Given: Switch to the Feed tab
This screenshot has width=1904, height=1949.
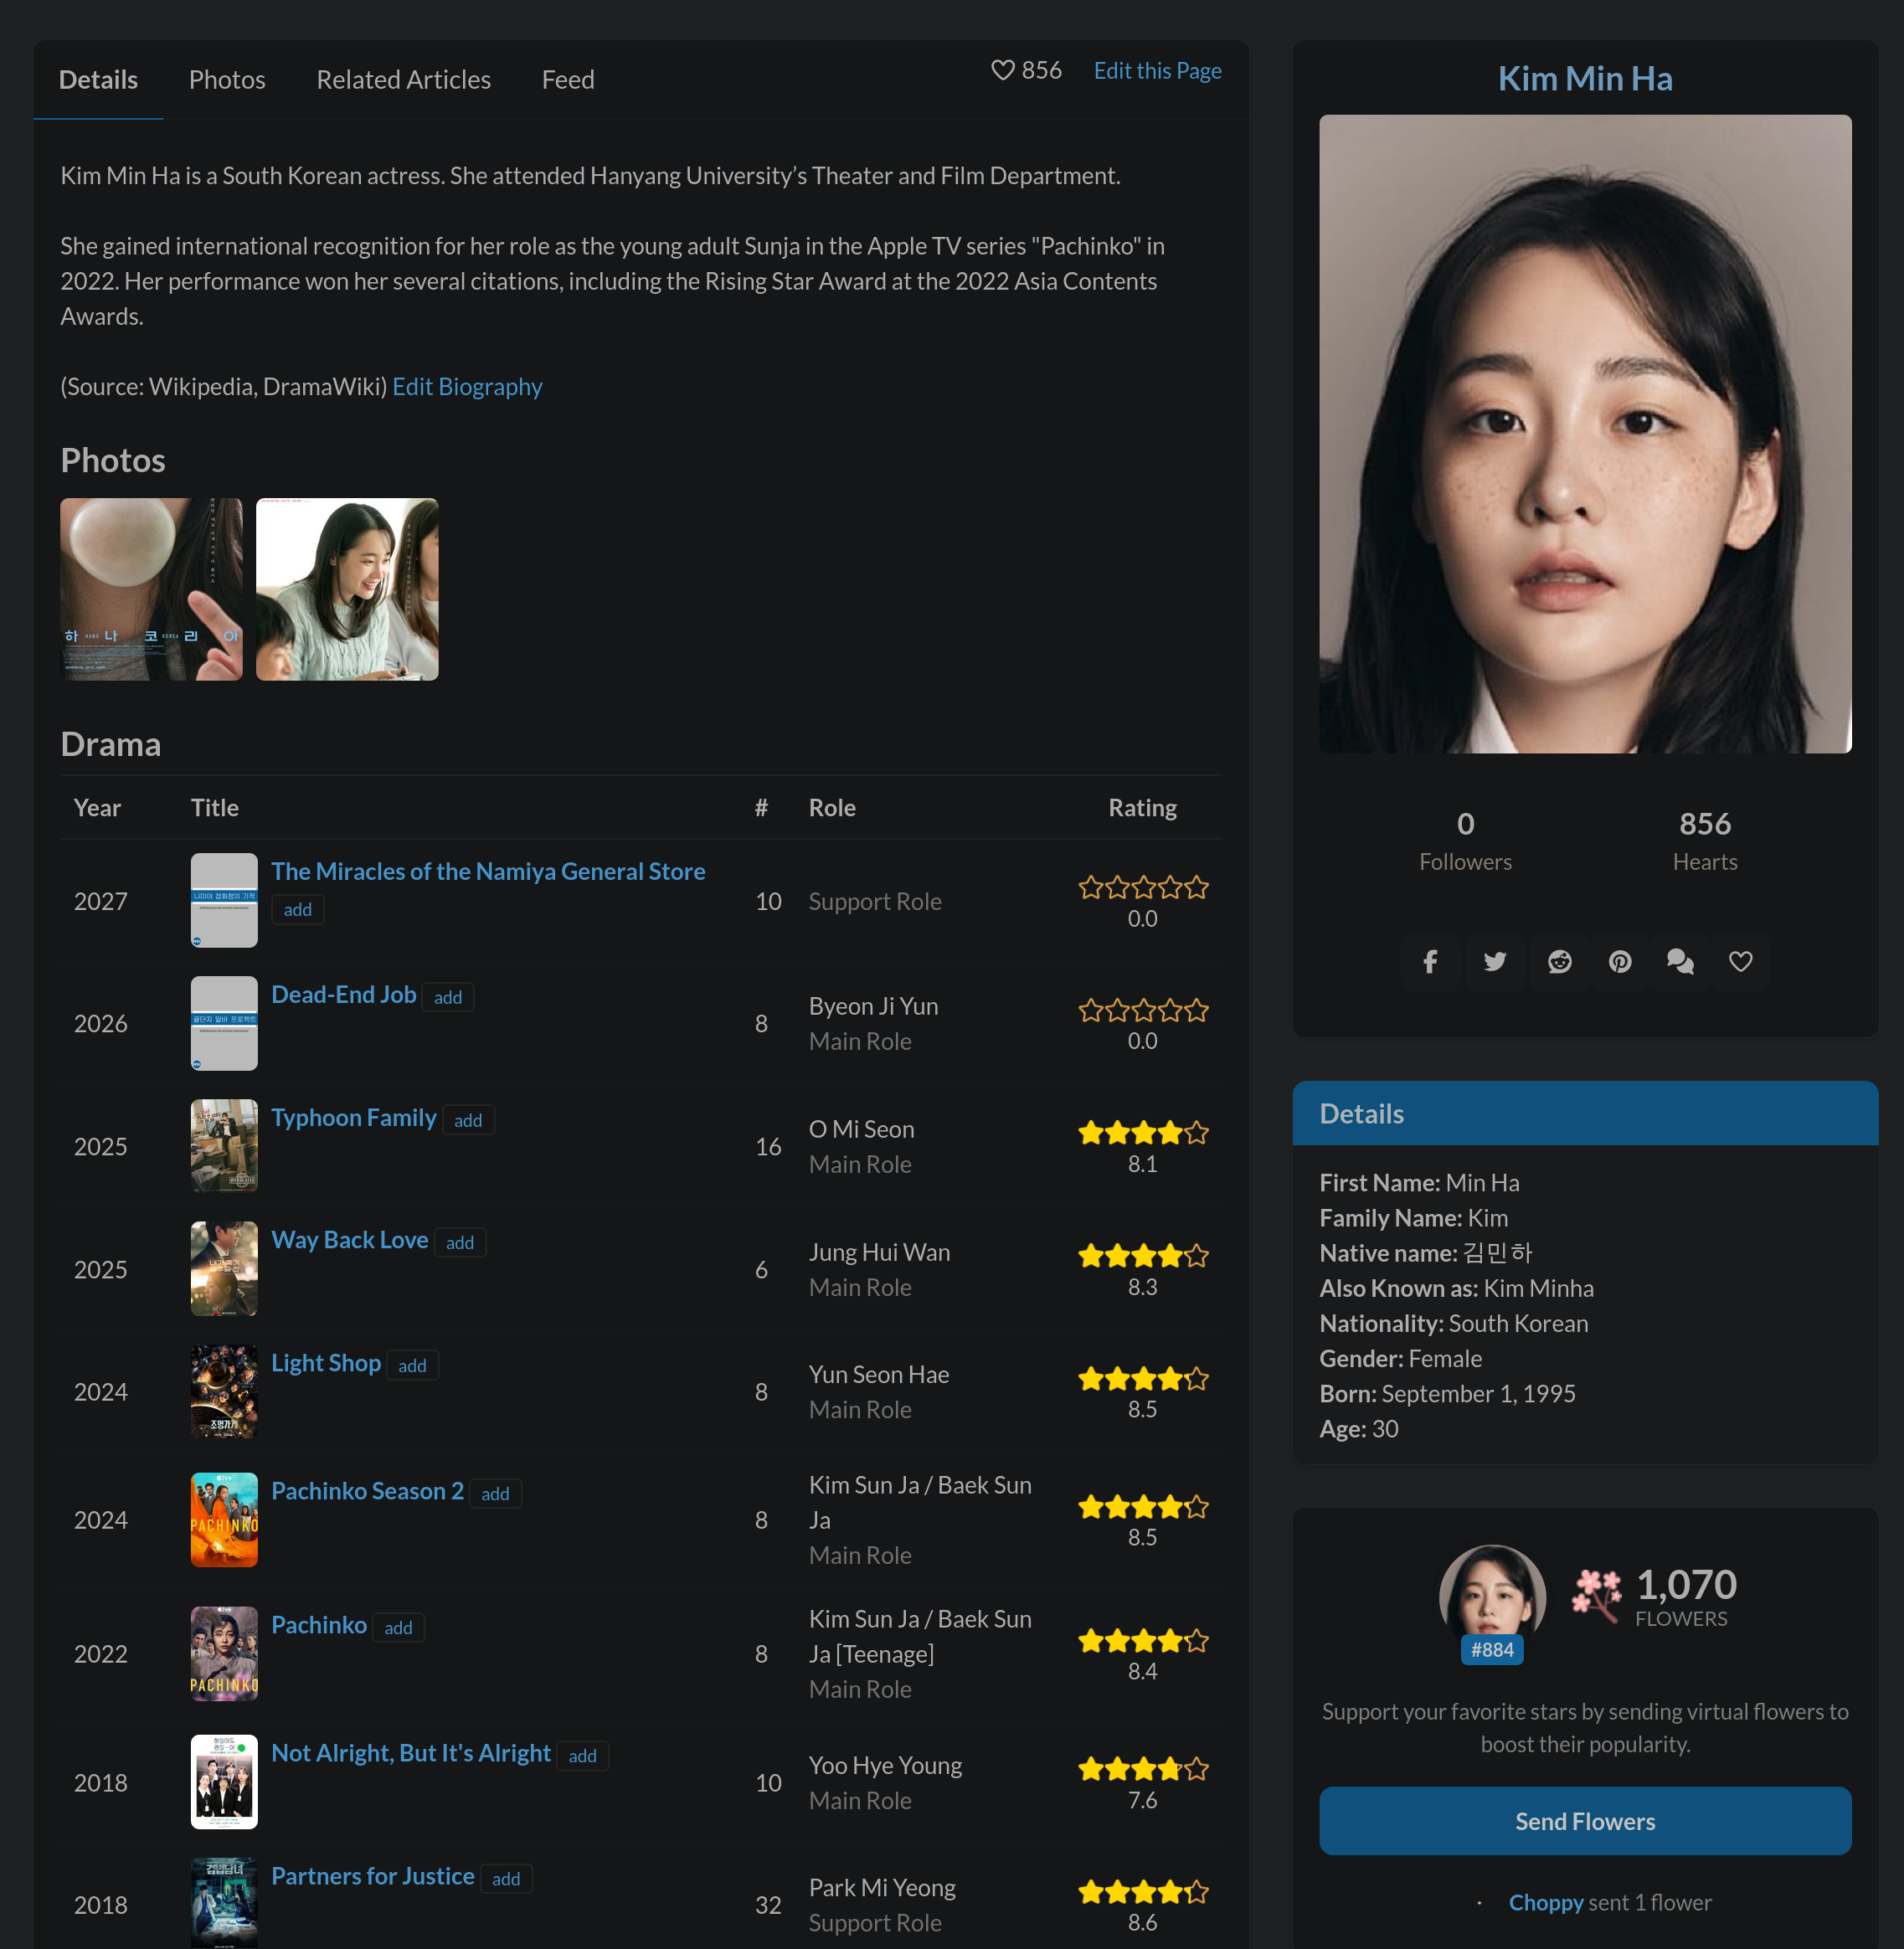Looking at the screenshot, I should coord(568,80).
